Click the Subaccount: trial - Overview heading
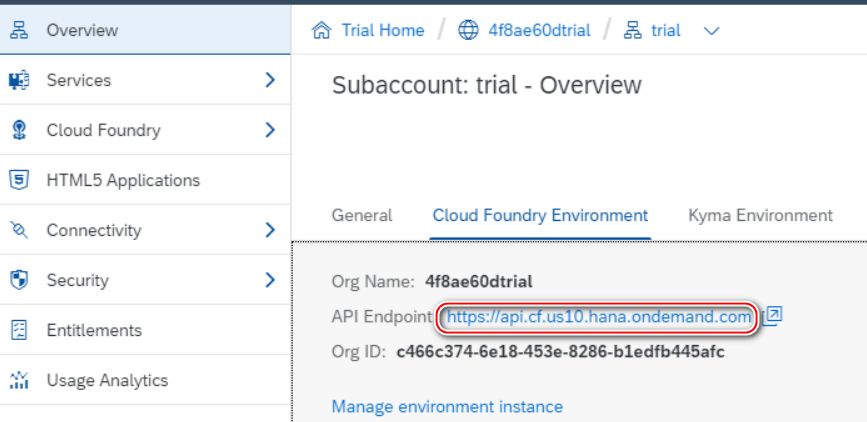 487,86
